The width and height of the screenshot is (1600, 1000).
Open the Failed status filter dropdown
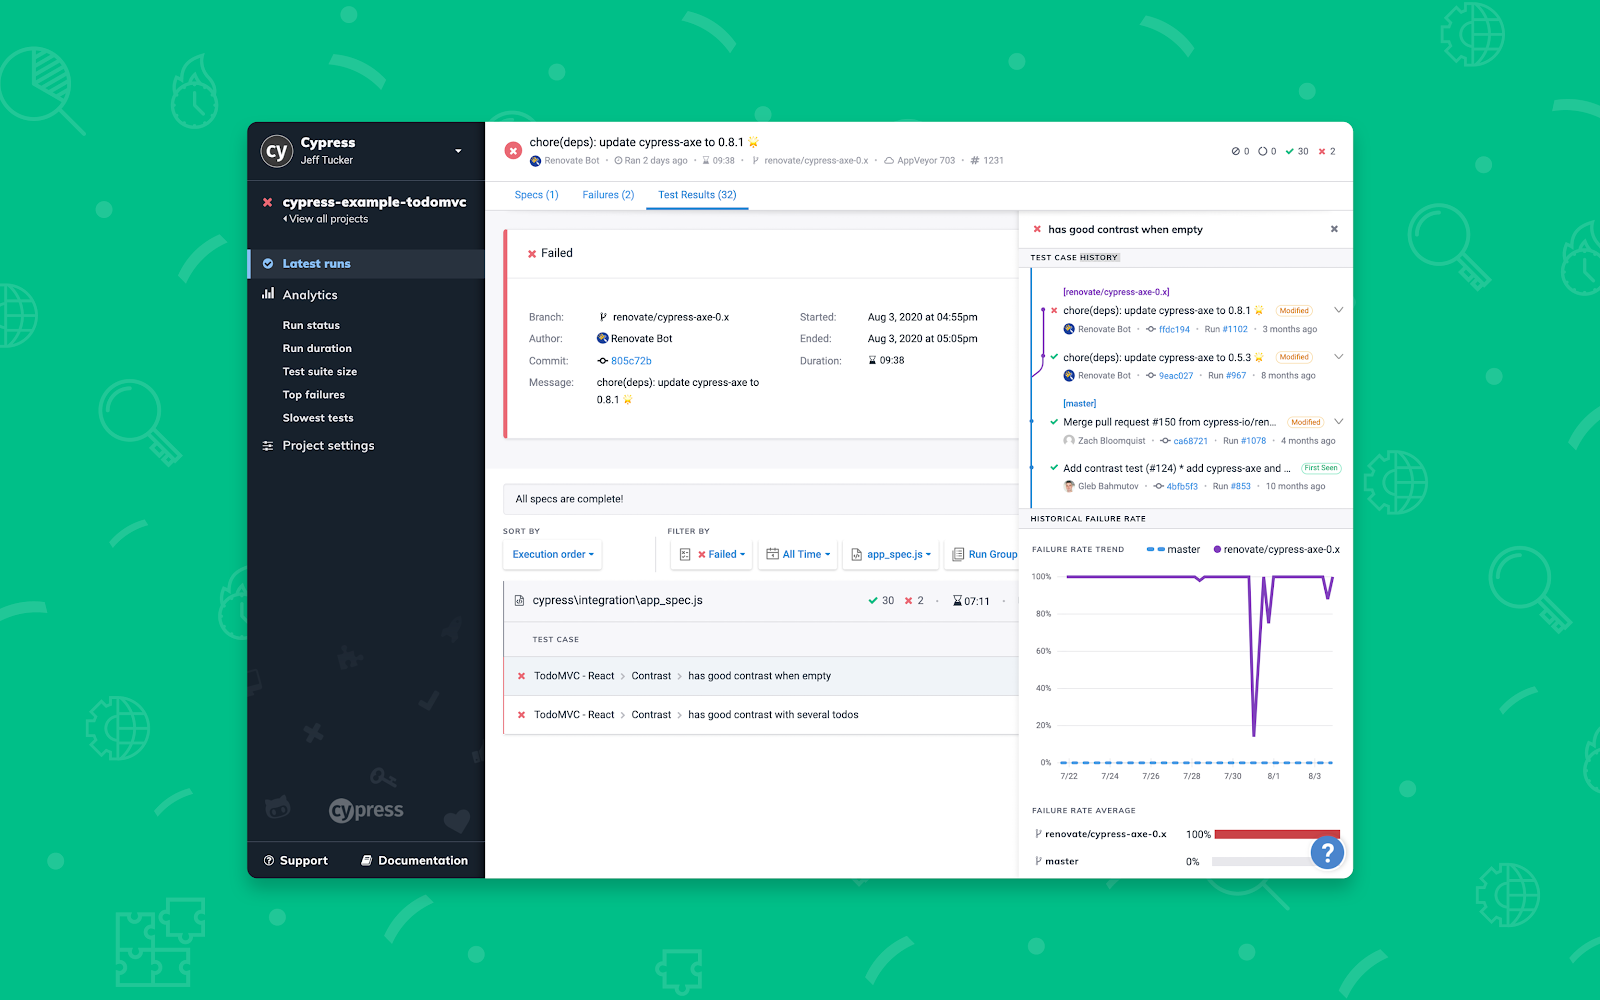[711, 554]
